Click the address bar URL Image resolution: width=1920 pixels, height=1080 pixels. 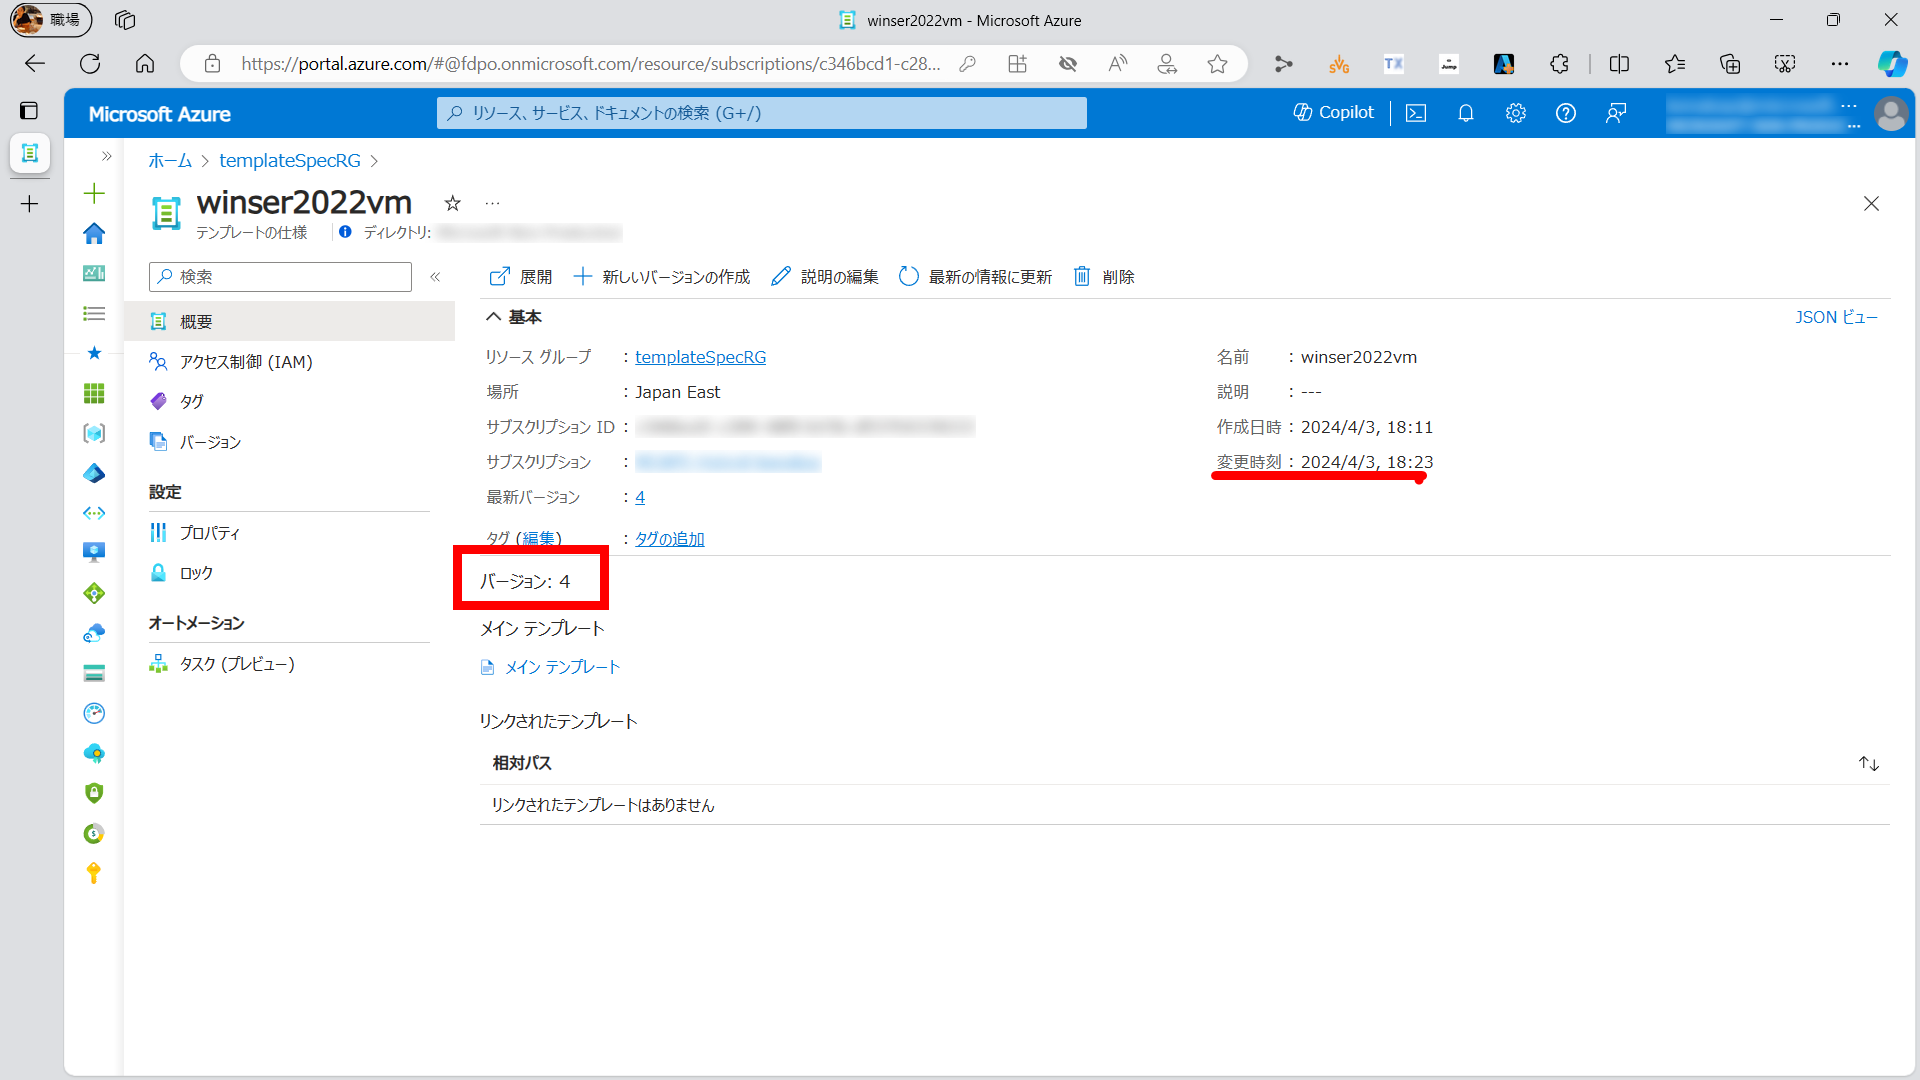coord(590,64)
